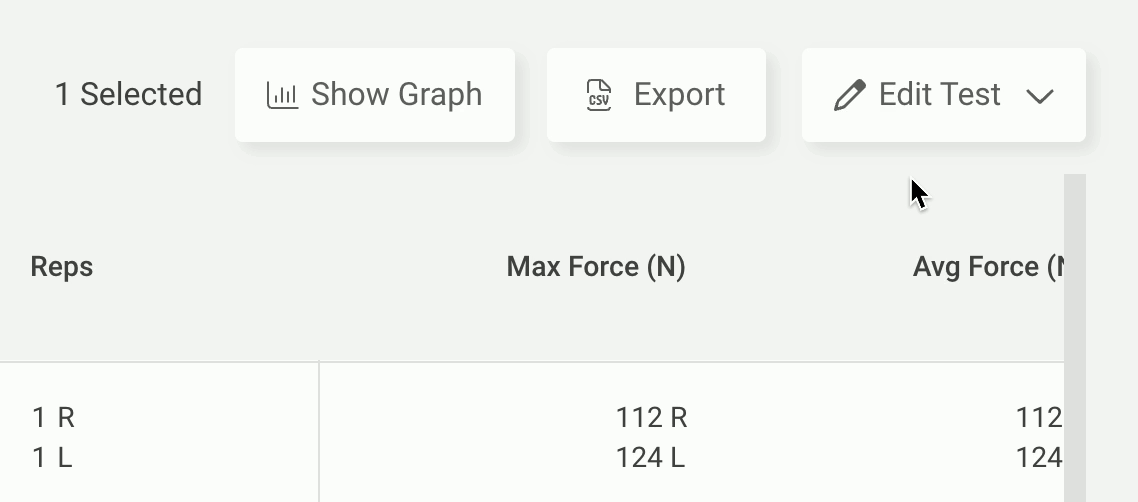
Task: Click the bar chart icon on Show Graph
Action: pos(282,95)
